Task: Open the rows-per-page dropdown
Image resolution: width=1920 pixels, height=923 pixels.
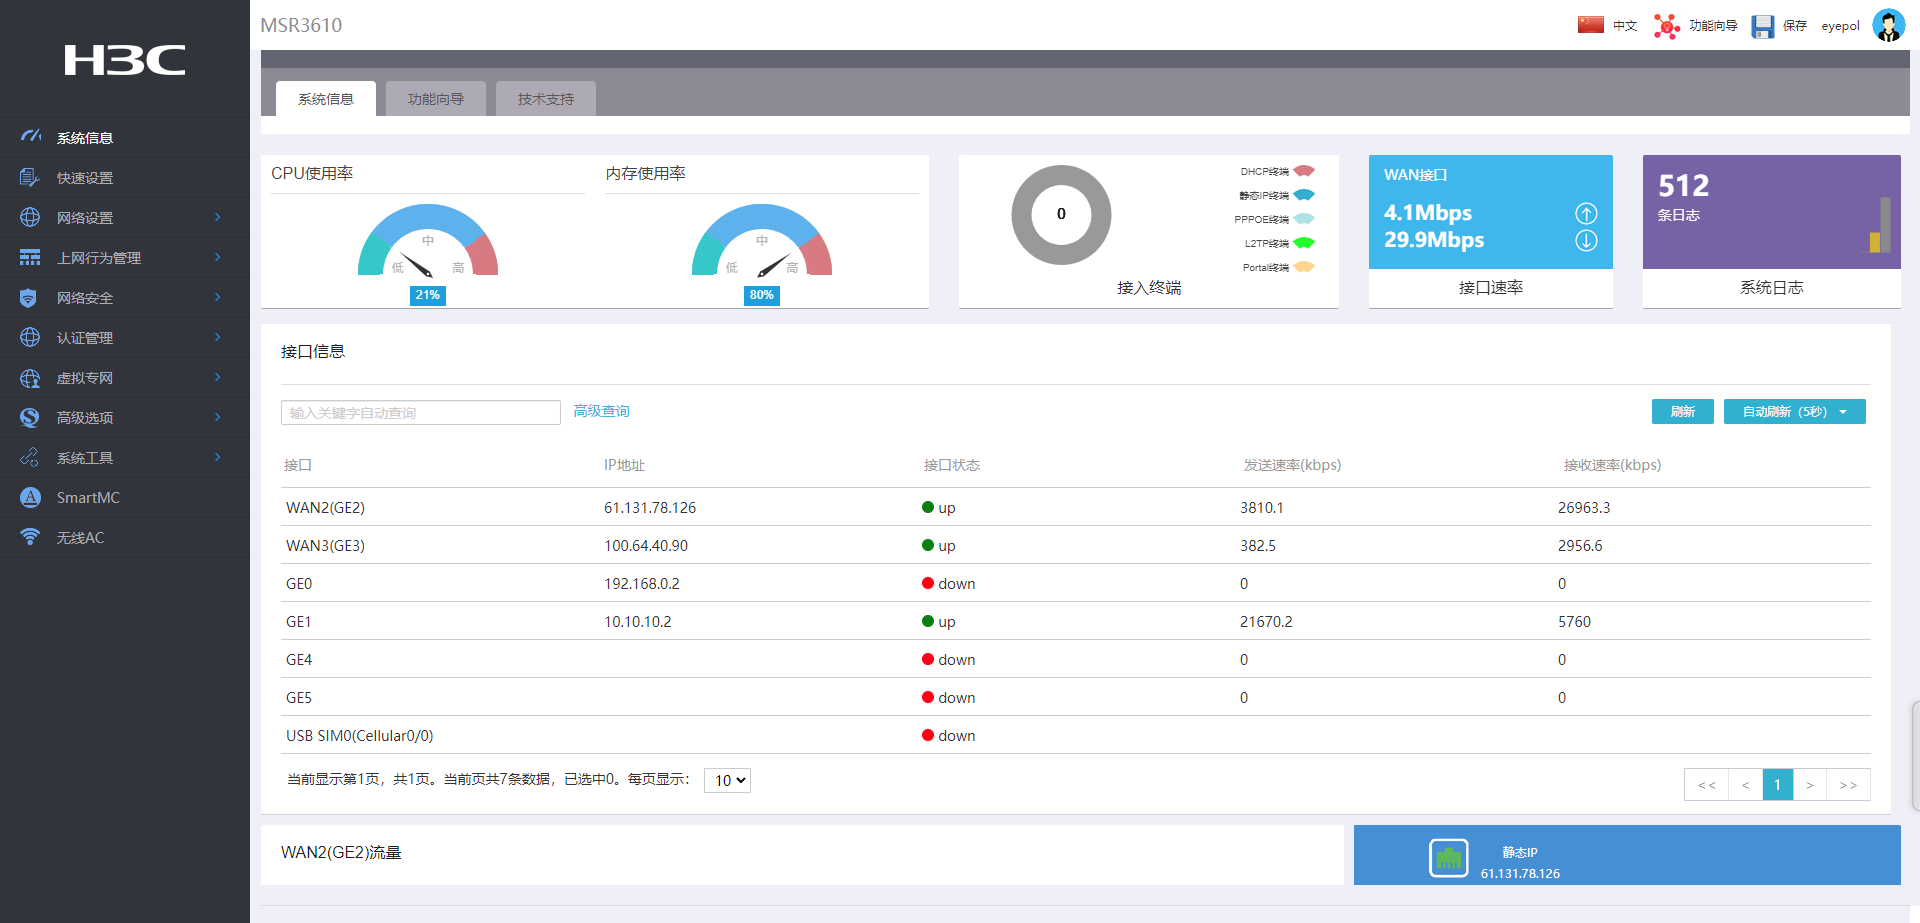Action: 727,781
